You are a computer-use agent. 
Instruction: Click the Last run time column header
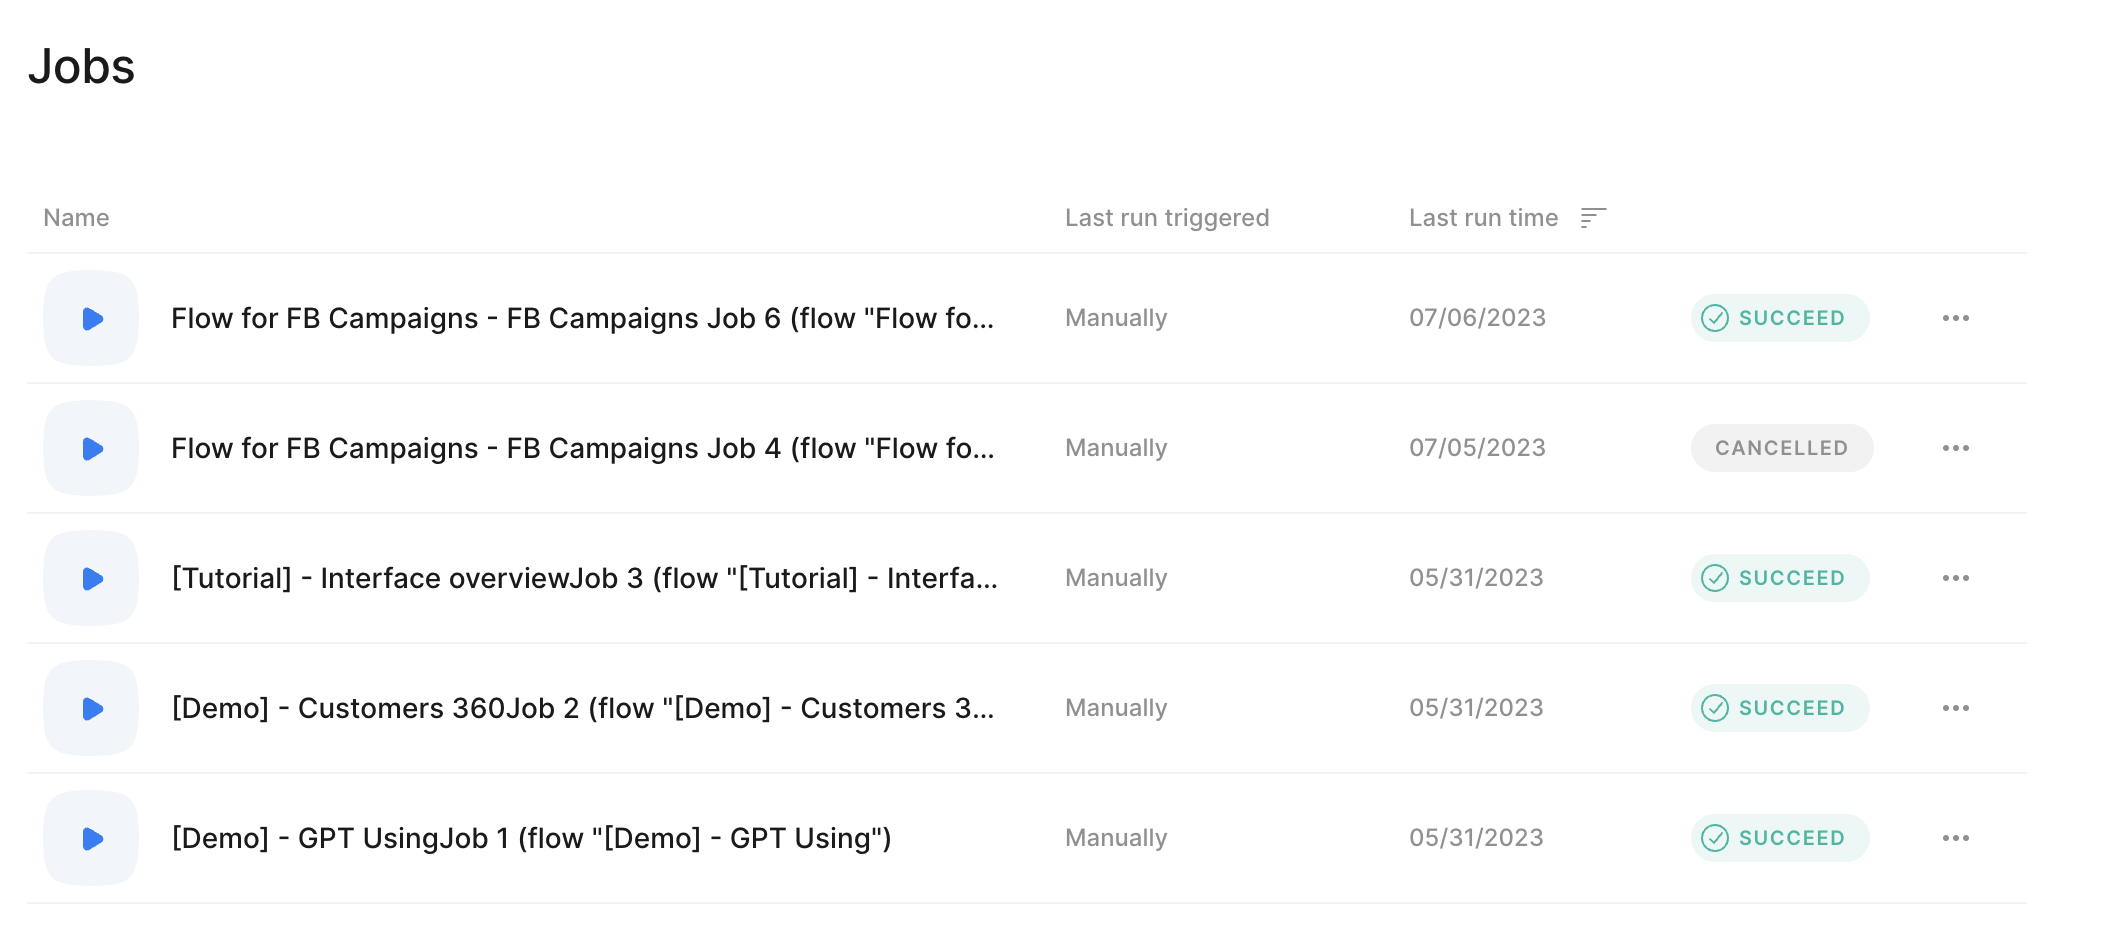(x=1483, y=218)
